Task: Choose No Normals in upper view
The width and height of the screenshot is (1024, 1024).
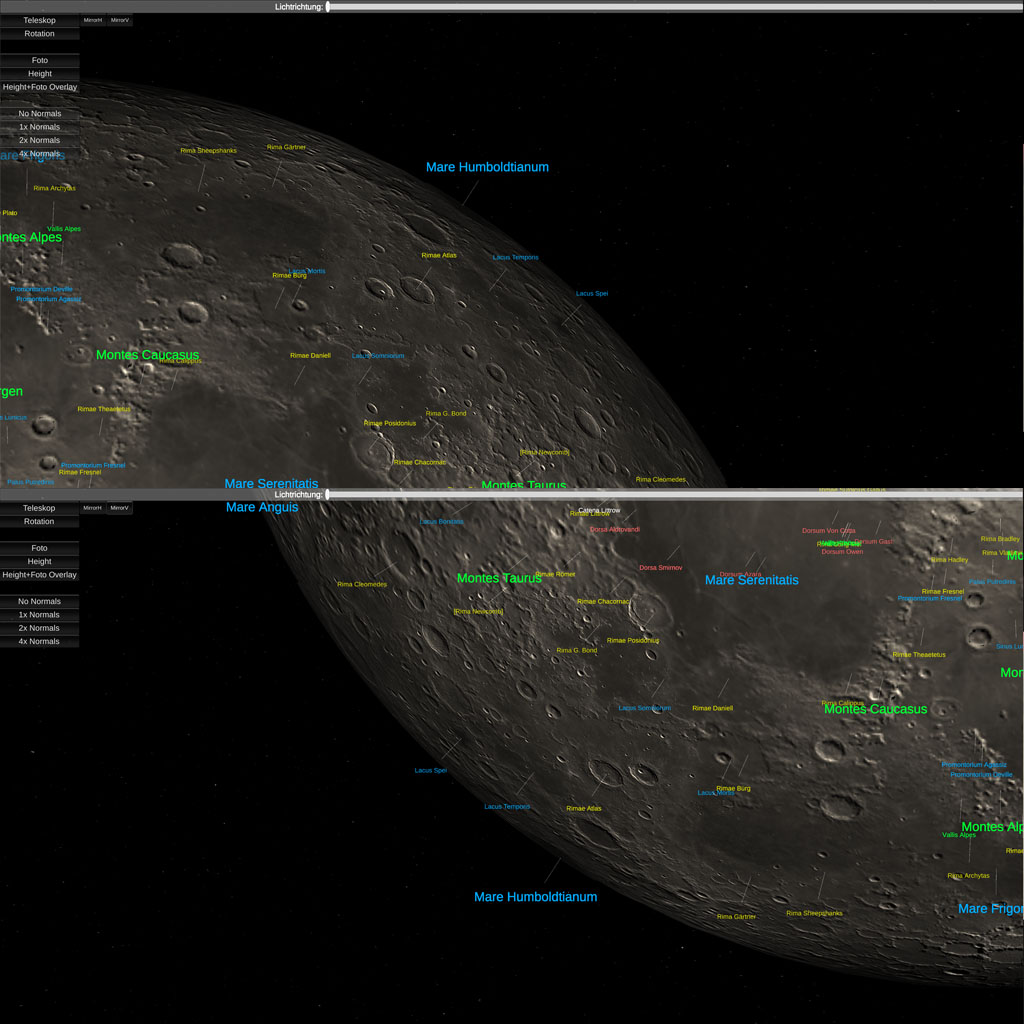Action: click(40, 114)
